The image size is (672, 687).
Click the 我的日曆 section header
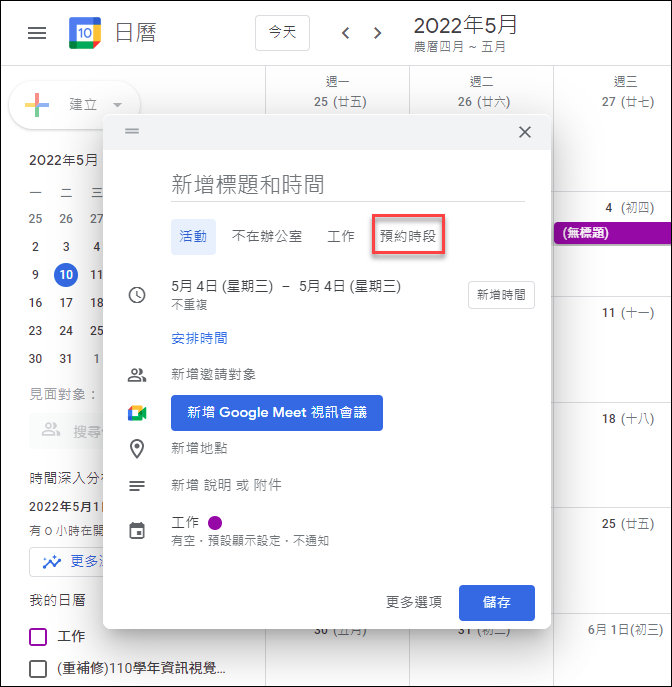click(57, 600)
